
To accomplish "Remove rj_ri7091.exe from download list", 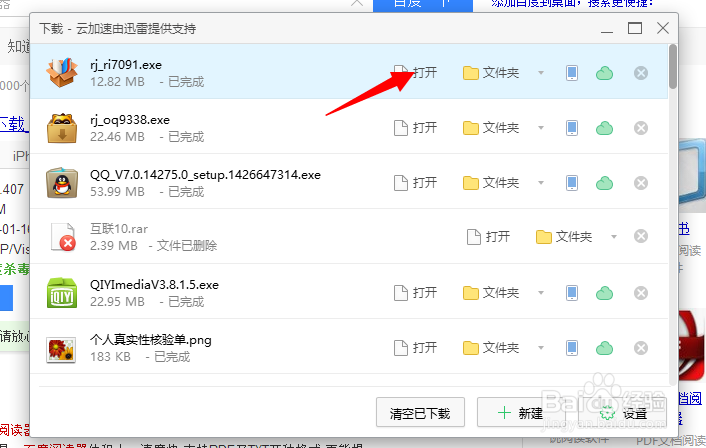I will coord(641,73).
